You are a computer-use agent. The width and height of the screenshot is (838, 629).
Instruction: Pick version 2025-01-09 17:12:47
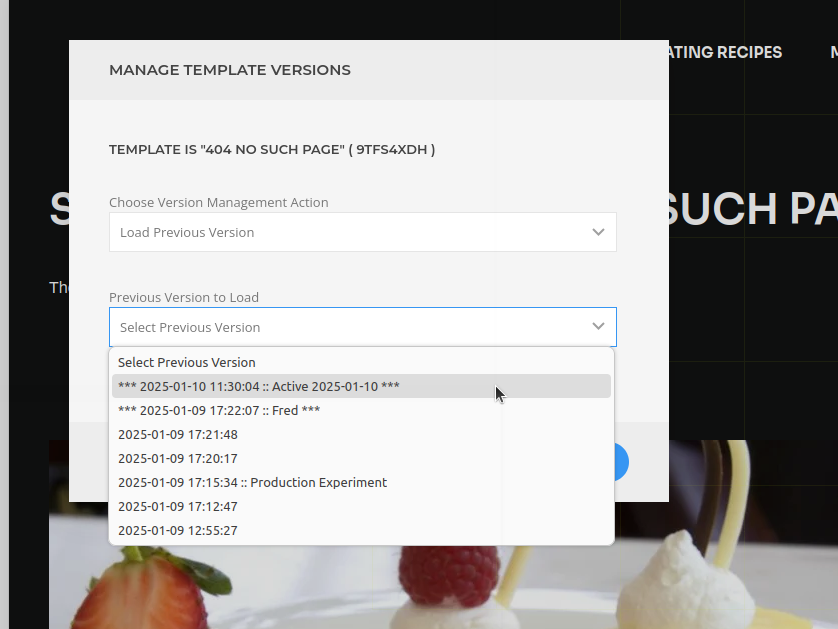pyautogui.click(x=361, y=506)
